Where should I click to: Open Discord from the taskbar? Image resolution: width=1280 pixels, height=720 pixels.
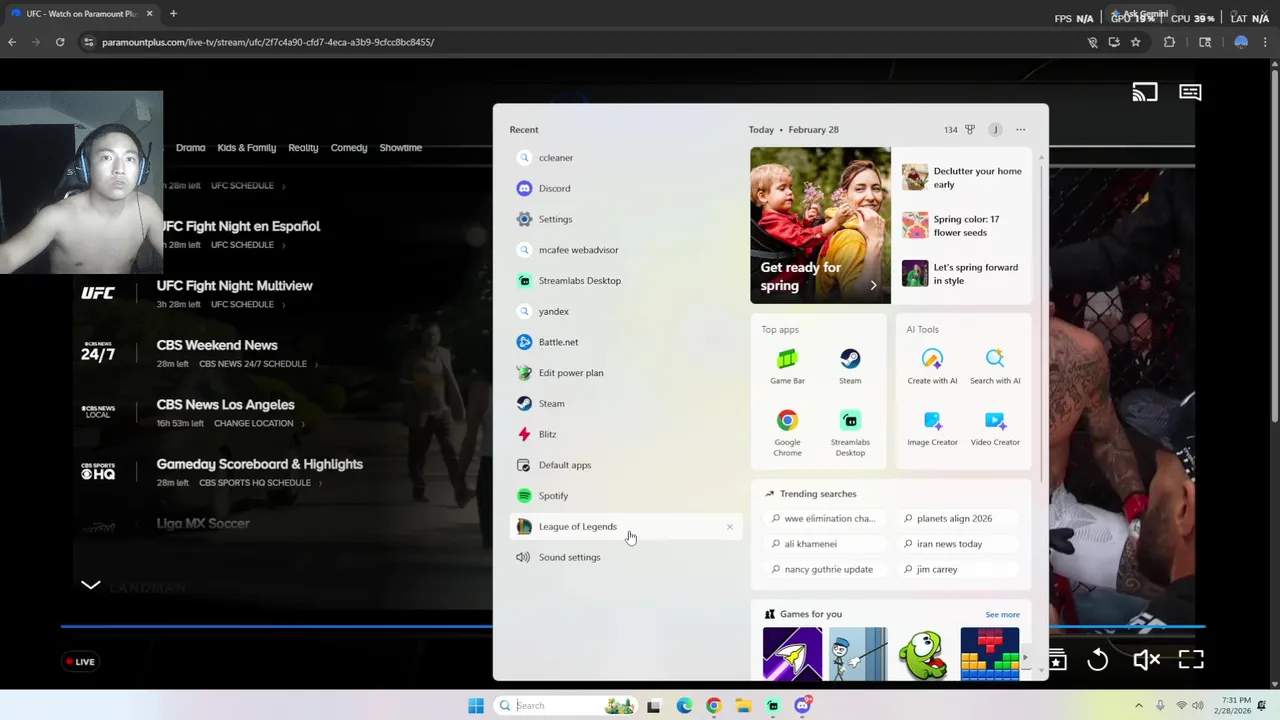(x=803, y=706)
